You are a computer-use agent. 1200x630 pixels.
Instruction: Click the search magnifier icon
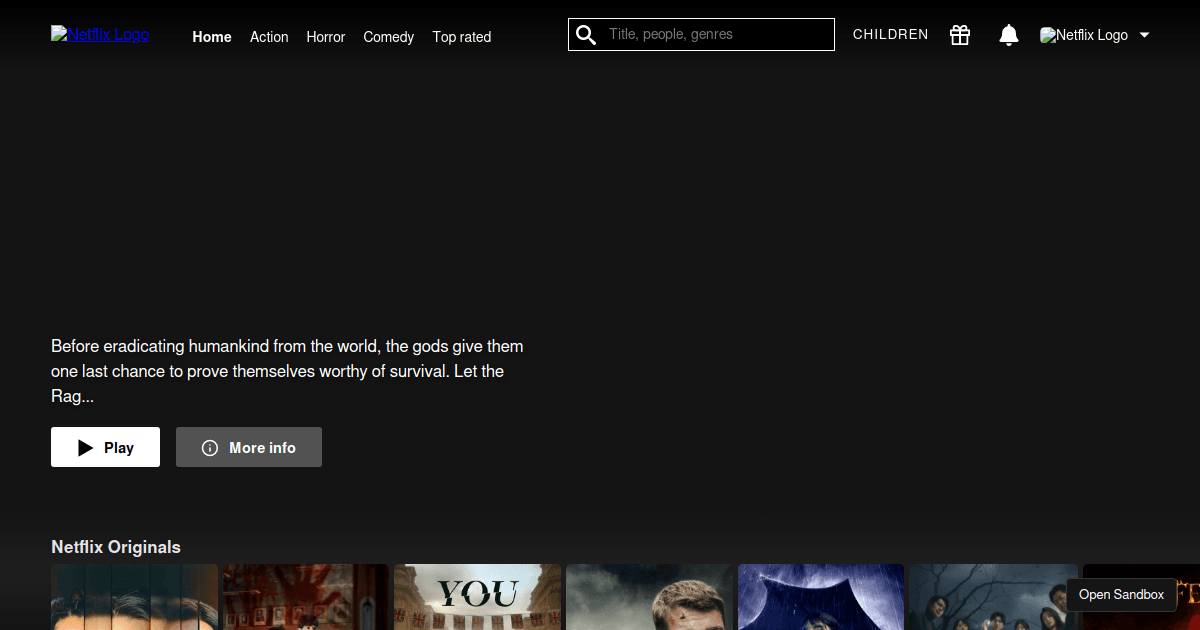[585, 34]
